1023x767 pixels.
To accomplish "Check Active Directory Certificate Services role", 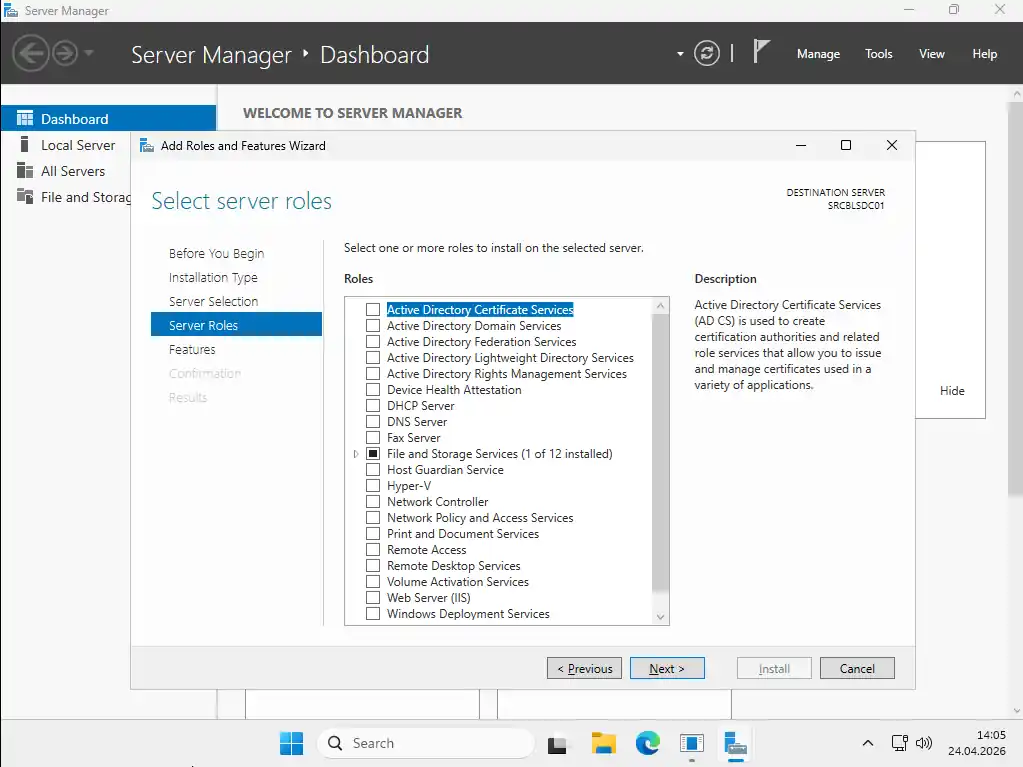I will (373, 310).
